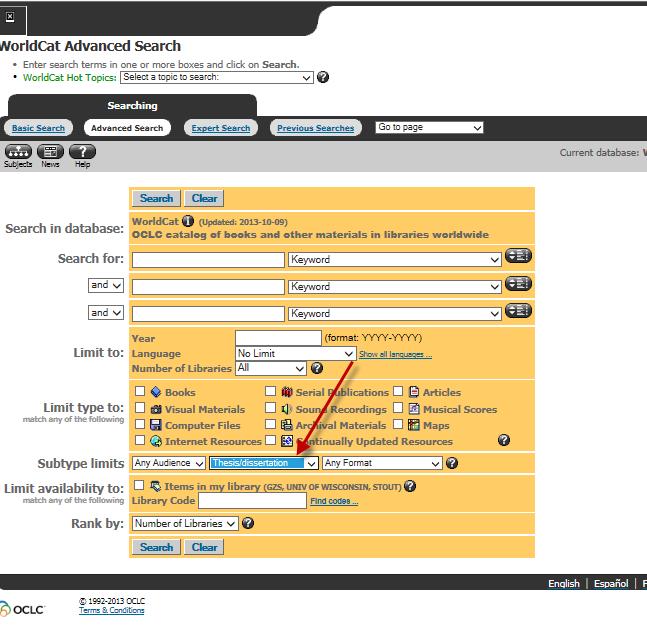Enable Items in my library checkbox

click(139, 485)
